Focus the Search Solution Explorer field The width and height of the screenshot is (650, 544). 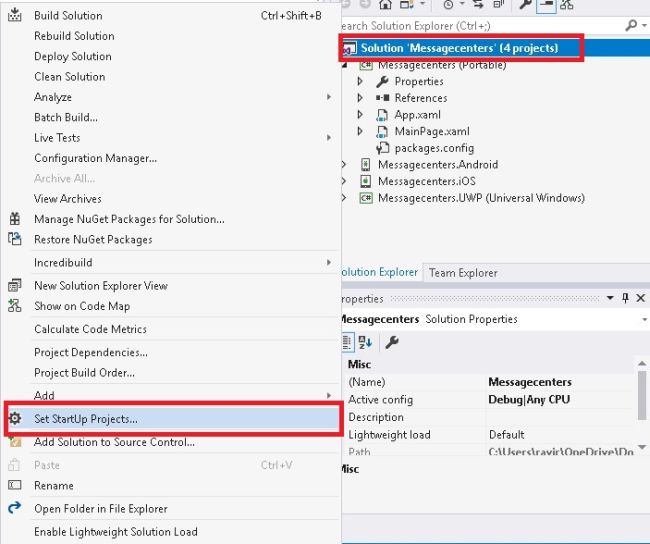coord(481,26)
